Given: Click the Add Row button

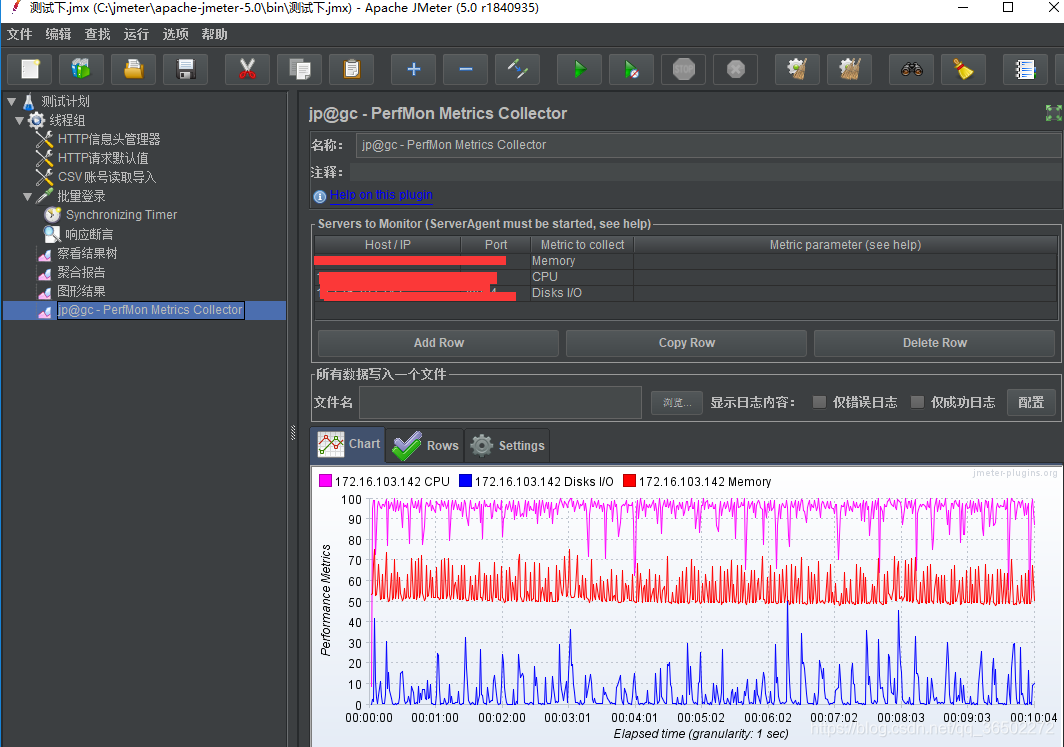Looking at the screenshot, I should (x=438, y=343).
